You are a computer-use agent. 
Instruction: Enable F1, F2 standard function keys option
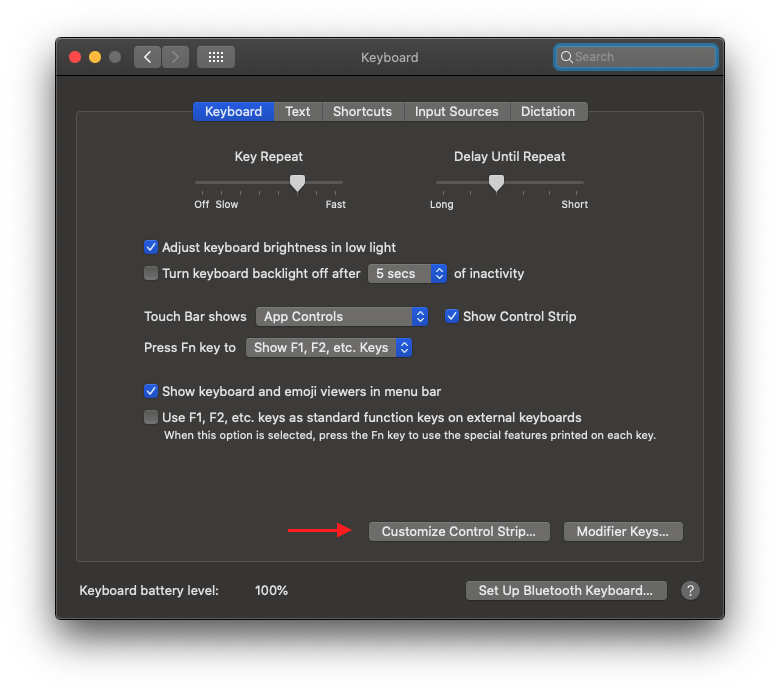pos(151,417)
